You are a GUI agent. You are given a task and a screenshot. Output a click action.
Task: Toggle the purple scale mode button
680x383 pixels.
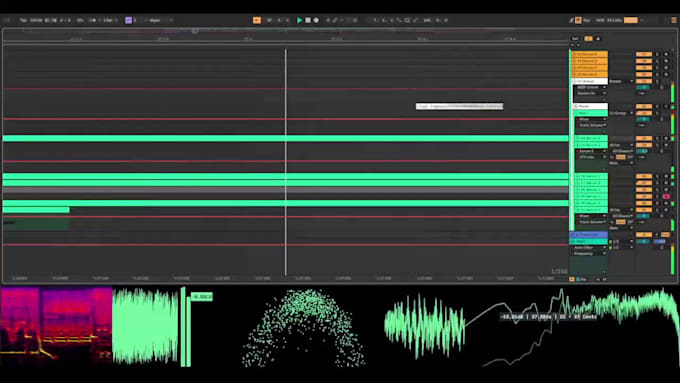pyautogui.click(x=128, y=20)
